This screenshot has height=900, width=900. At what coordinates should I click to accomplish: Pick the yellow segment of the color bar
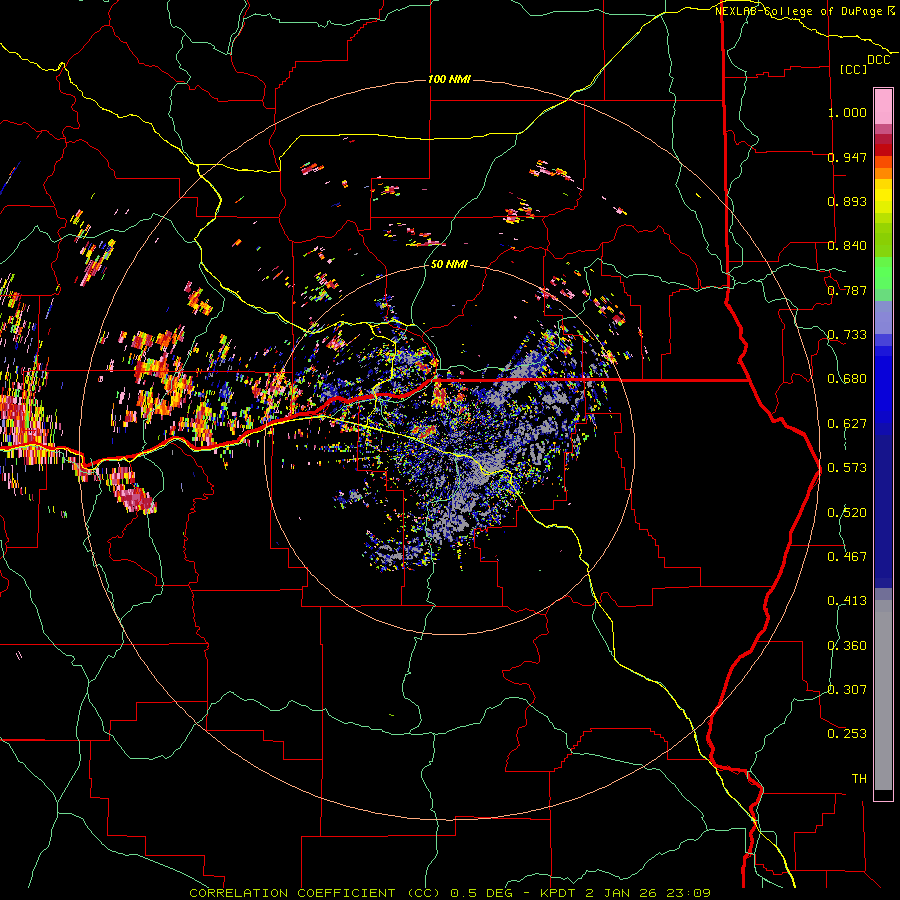[x=883, y=196]
